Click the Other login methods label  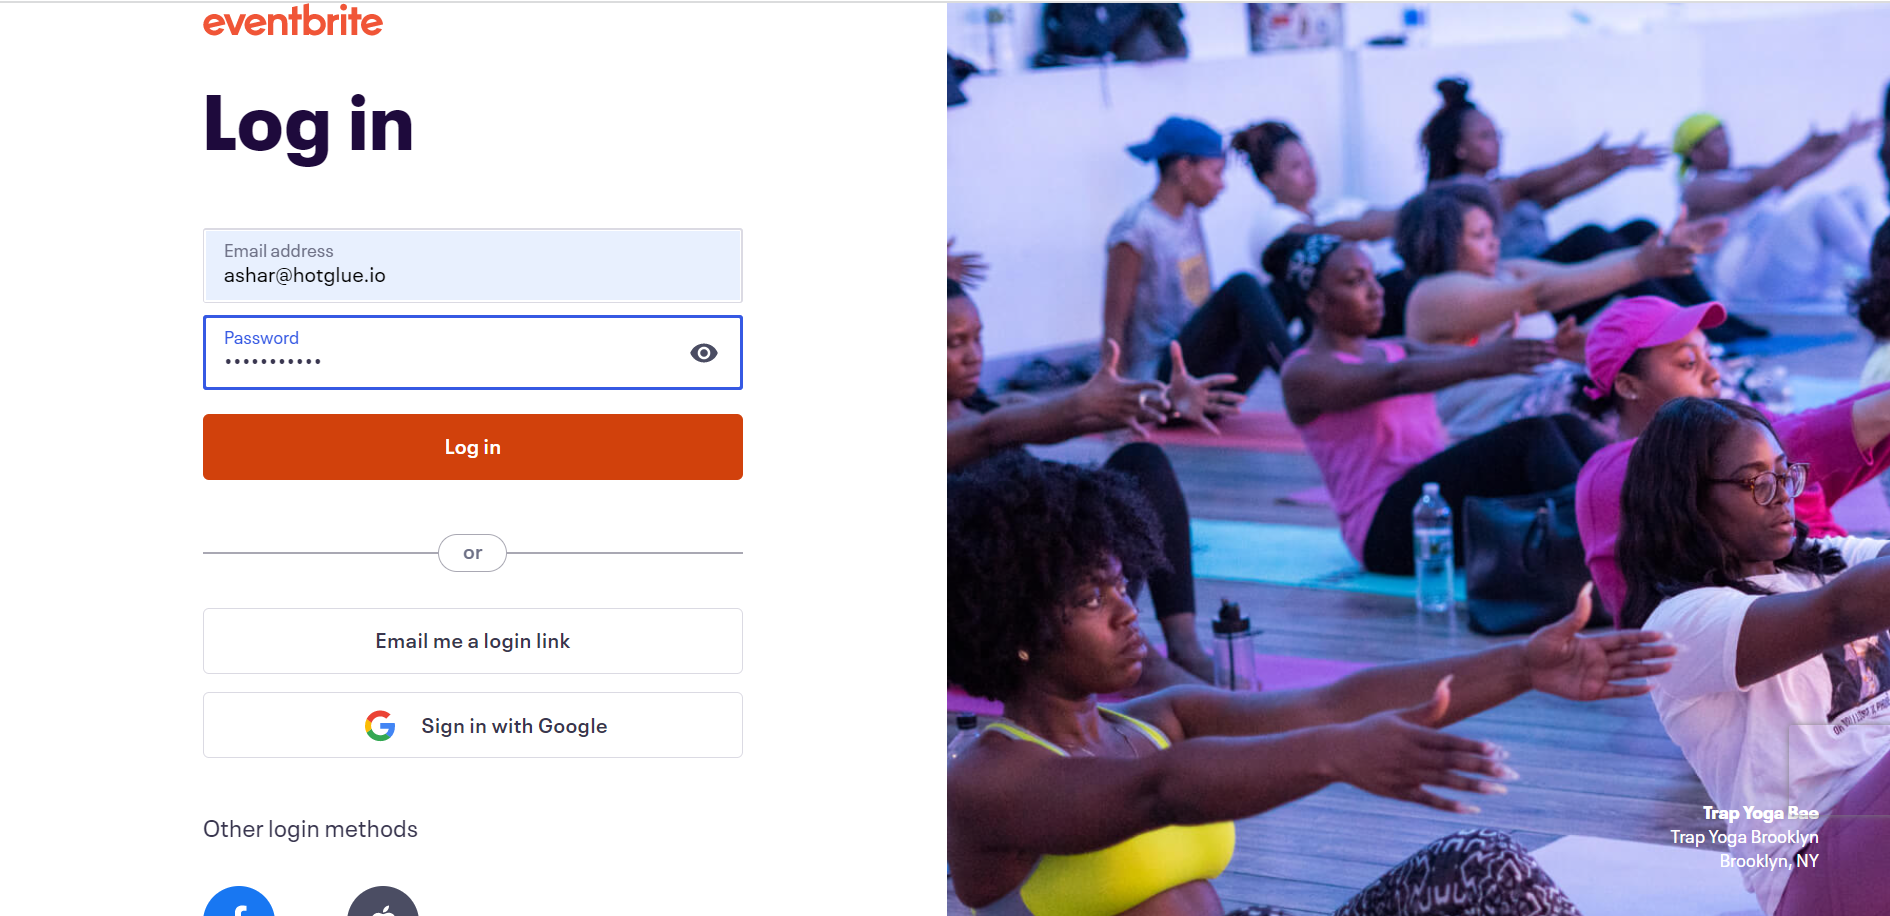(310, 829)
